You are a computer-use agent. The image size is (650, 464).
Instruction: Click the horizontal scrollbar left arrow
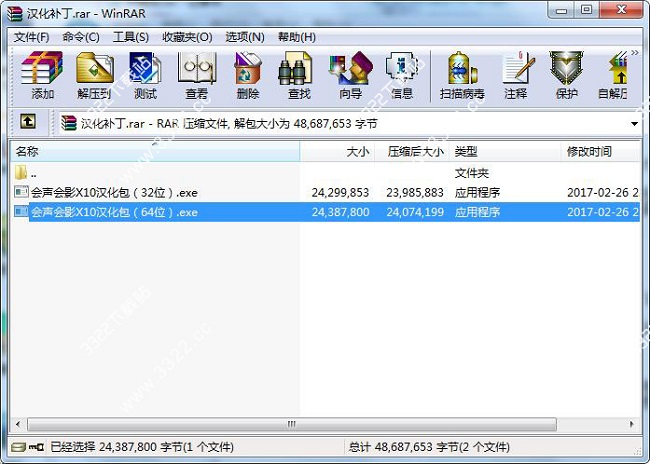point(18,424)
